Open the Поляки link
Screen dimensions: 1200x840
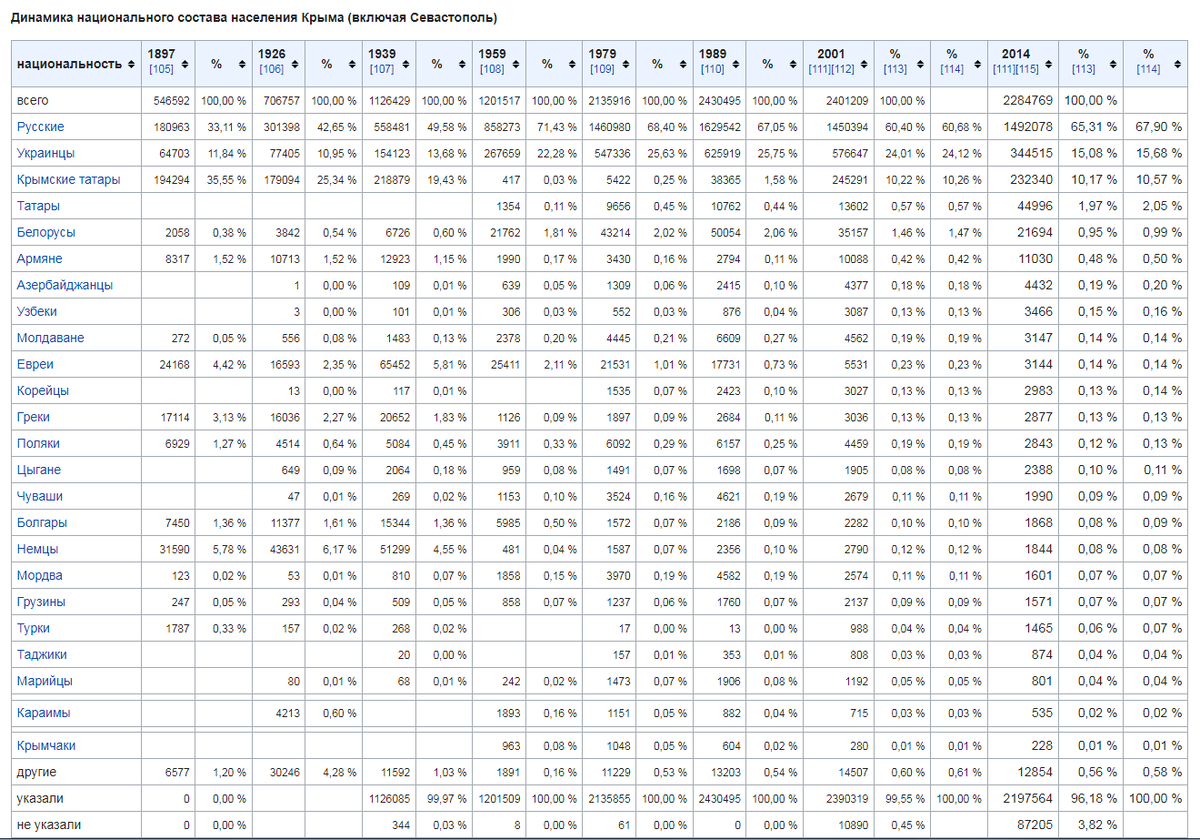[39, 443]
